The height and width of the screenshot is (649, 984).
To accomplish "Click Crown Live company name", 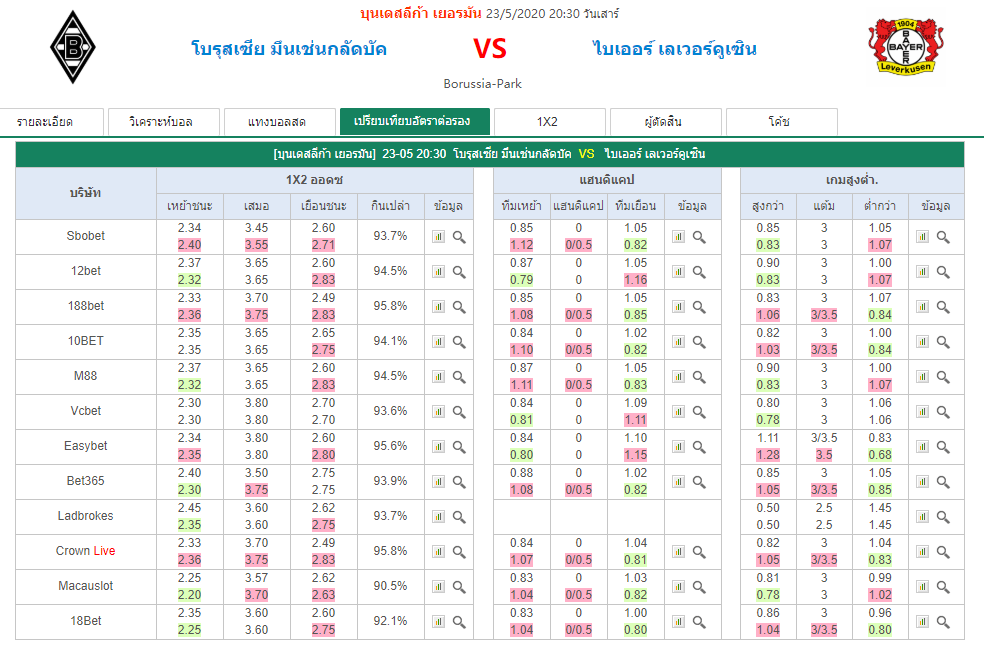I will [x=85, y=551].
